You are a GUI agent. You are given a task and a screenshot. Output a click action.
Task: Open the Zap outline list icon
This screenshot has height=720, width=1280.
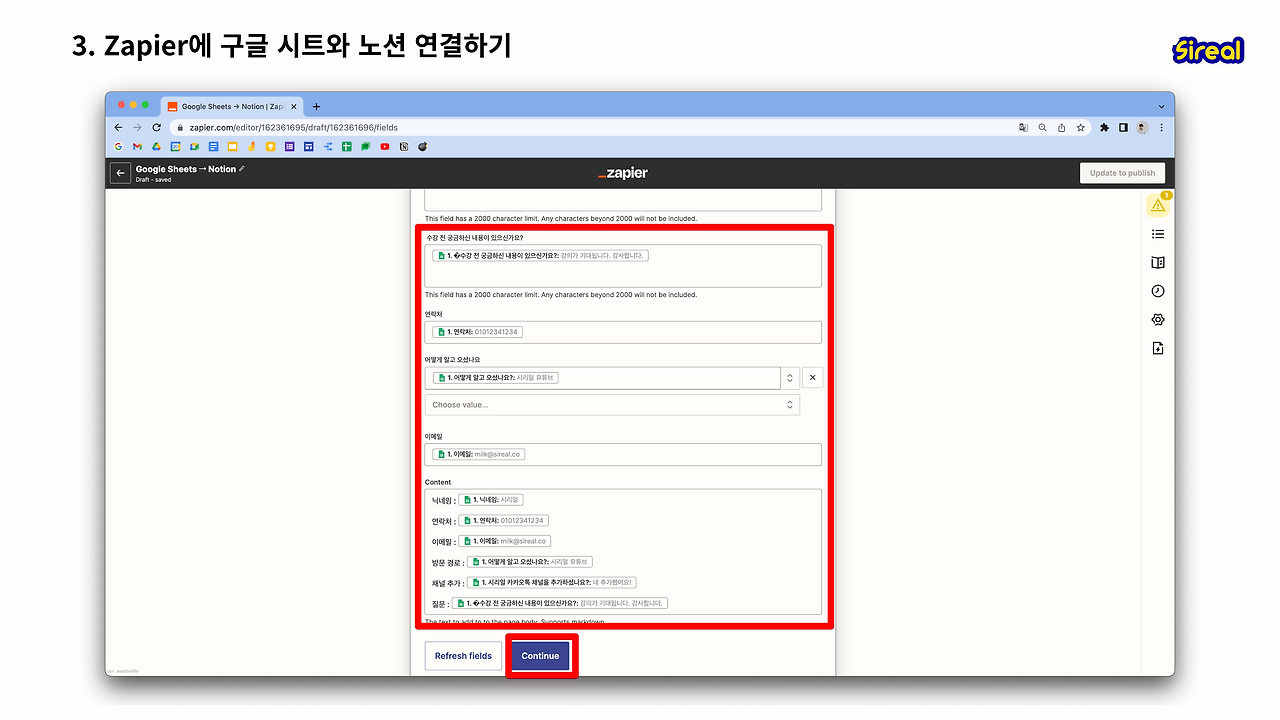tap(1158, 234)
